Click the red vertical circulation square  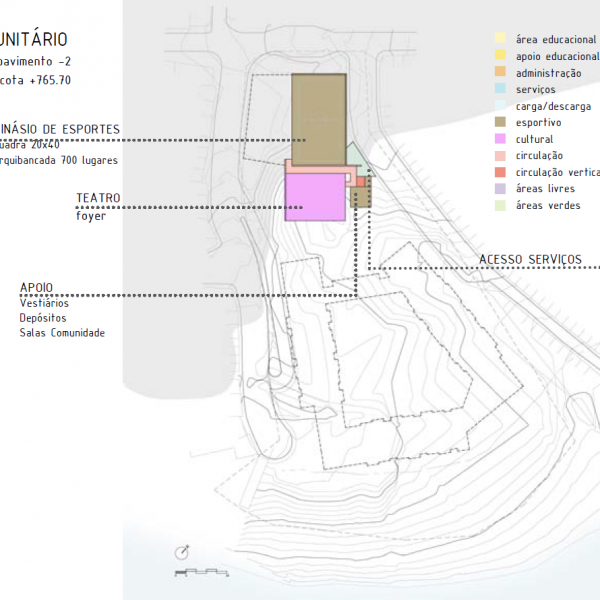[x=361, y=181]
